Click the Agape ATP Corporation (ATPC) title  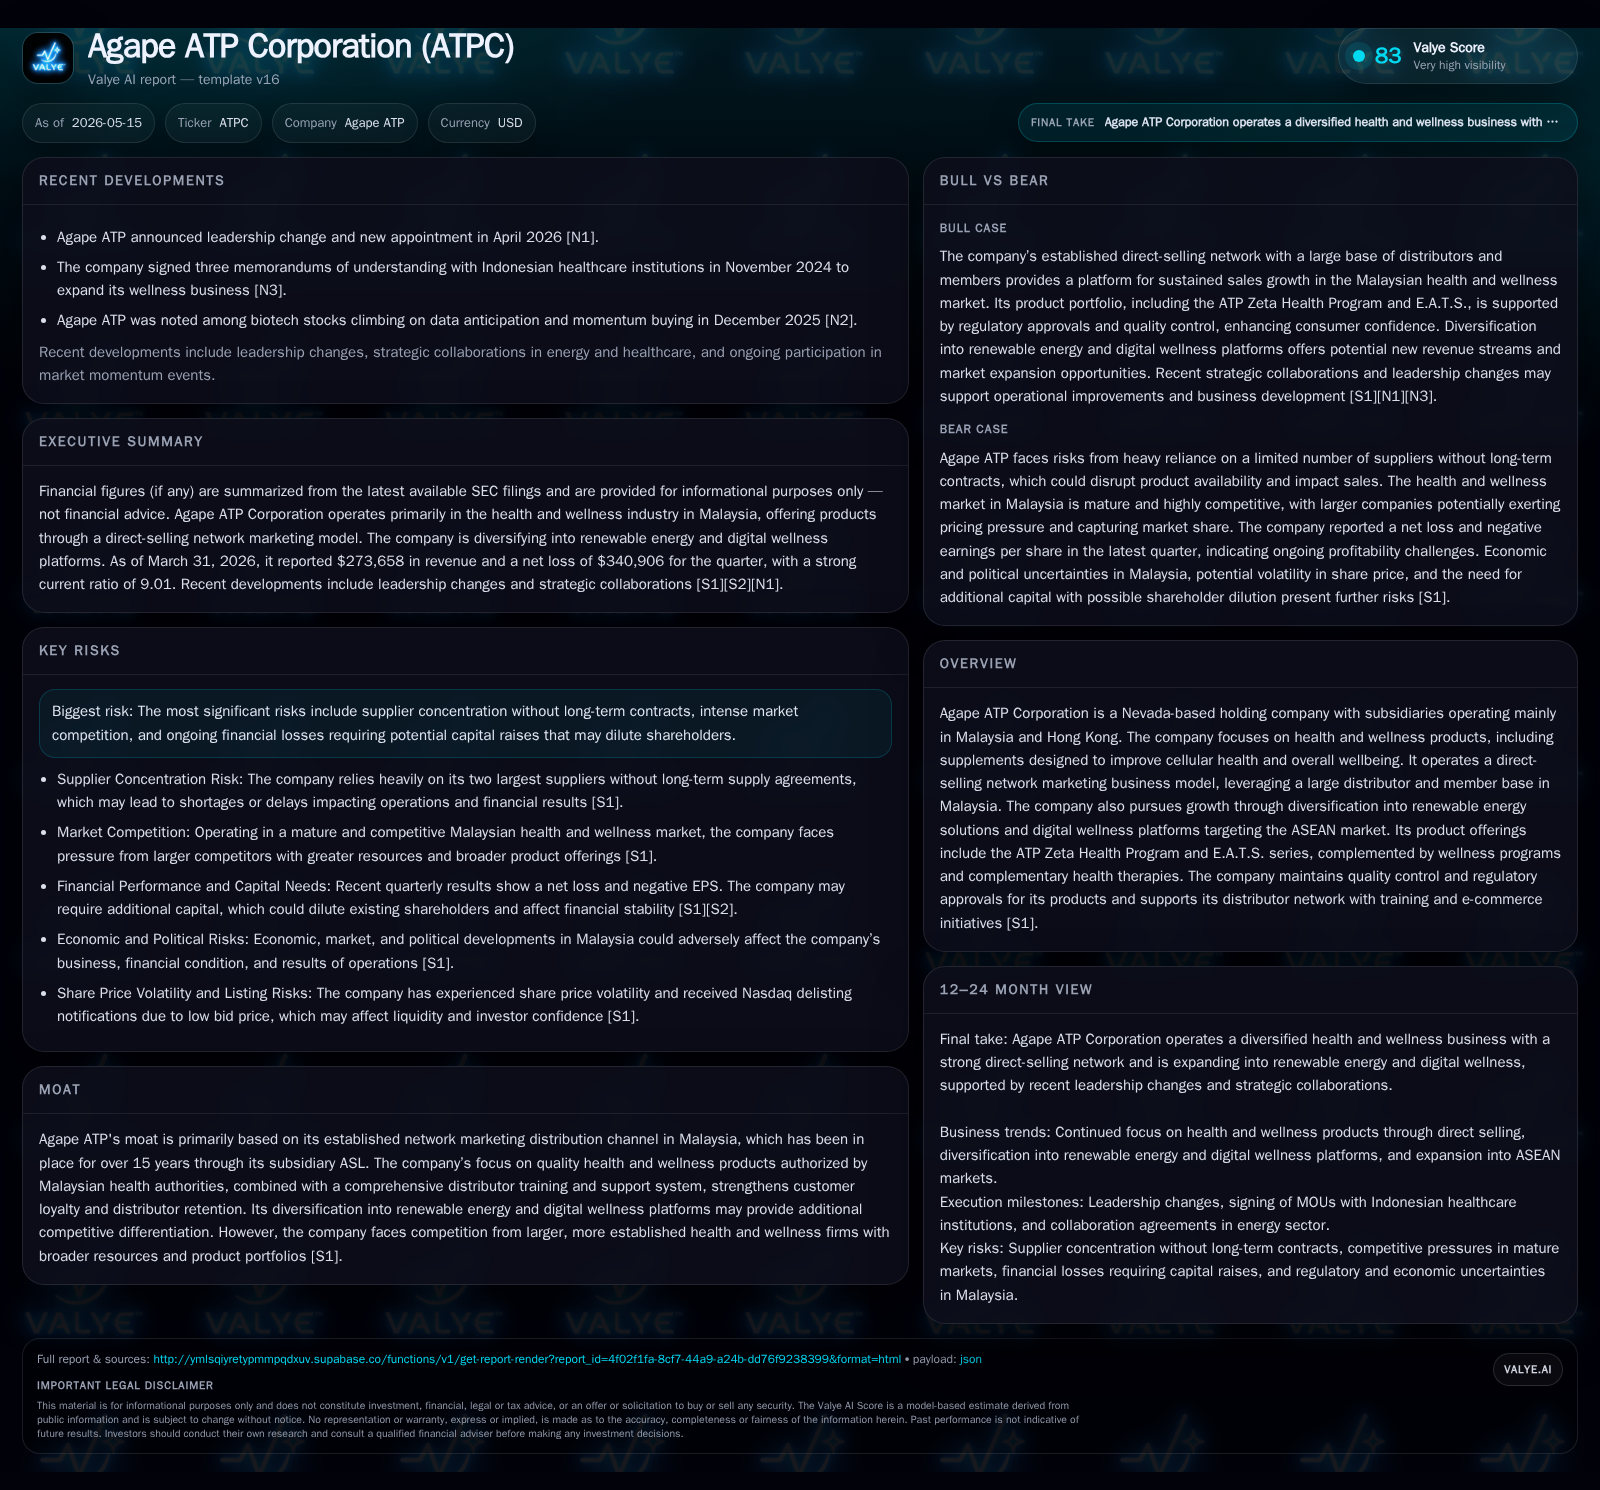[301, 47]
